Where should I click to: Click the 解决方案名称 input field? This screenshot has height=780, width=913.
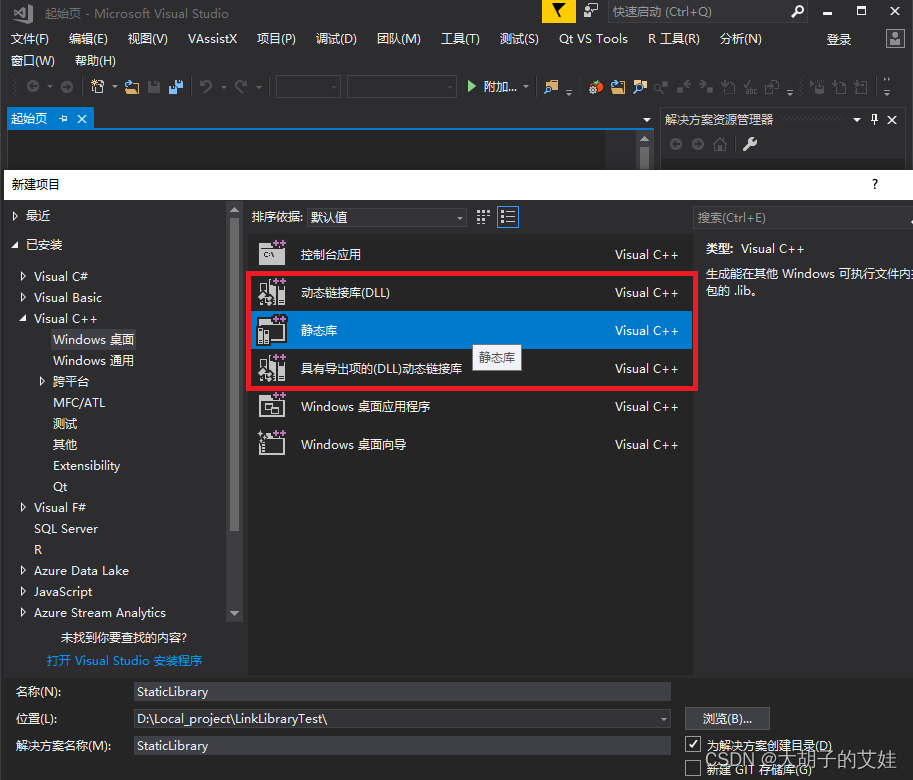(x=402, y=746)
